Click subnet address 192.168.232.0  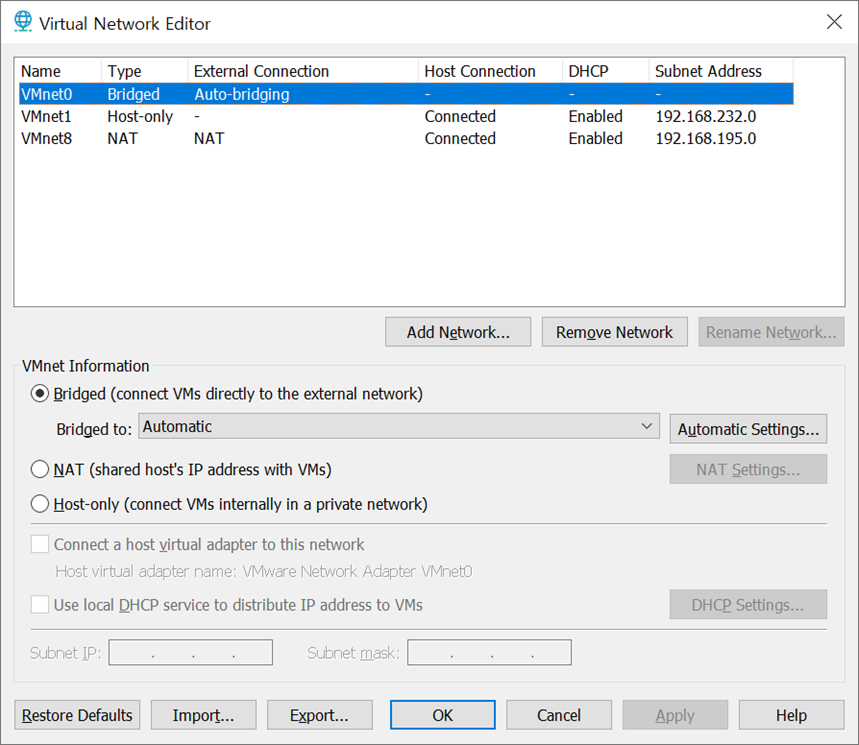point(706,116)
